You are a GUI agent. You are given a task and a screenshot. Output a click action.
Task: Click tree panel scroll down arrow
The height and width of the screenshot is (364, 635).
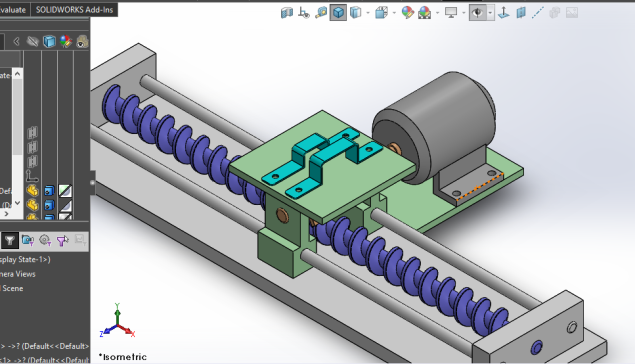pos(17,202)
